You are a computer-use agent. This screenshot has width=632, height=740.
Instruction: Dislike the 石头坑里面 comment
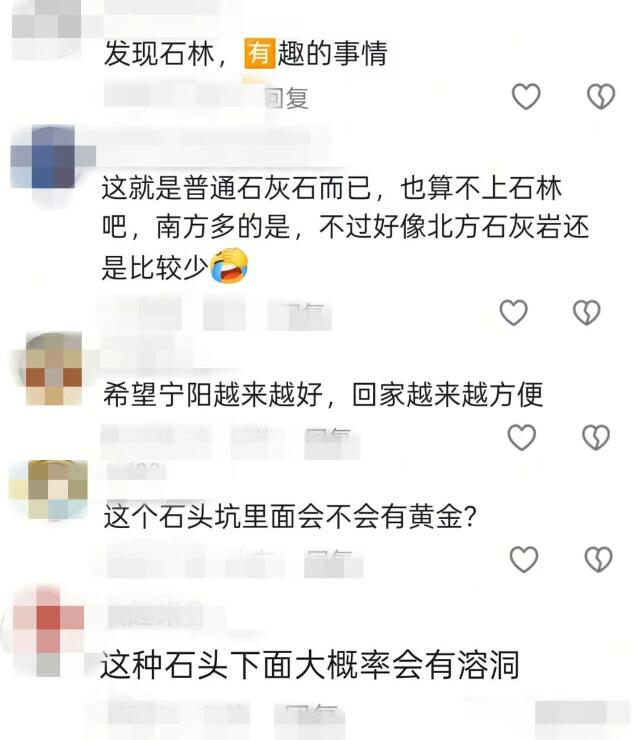[598, 559]
